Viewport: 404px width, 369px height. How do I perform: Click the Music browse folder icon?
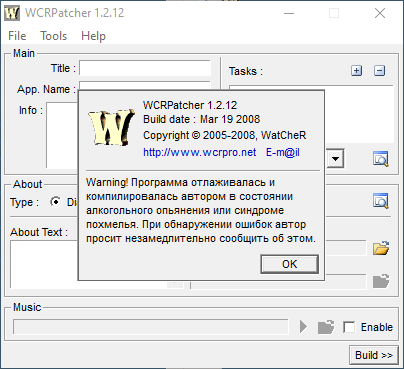click(x=326, y=327)
